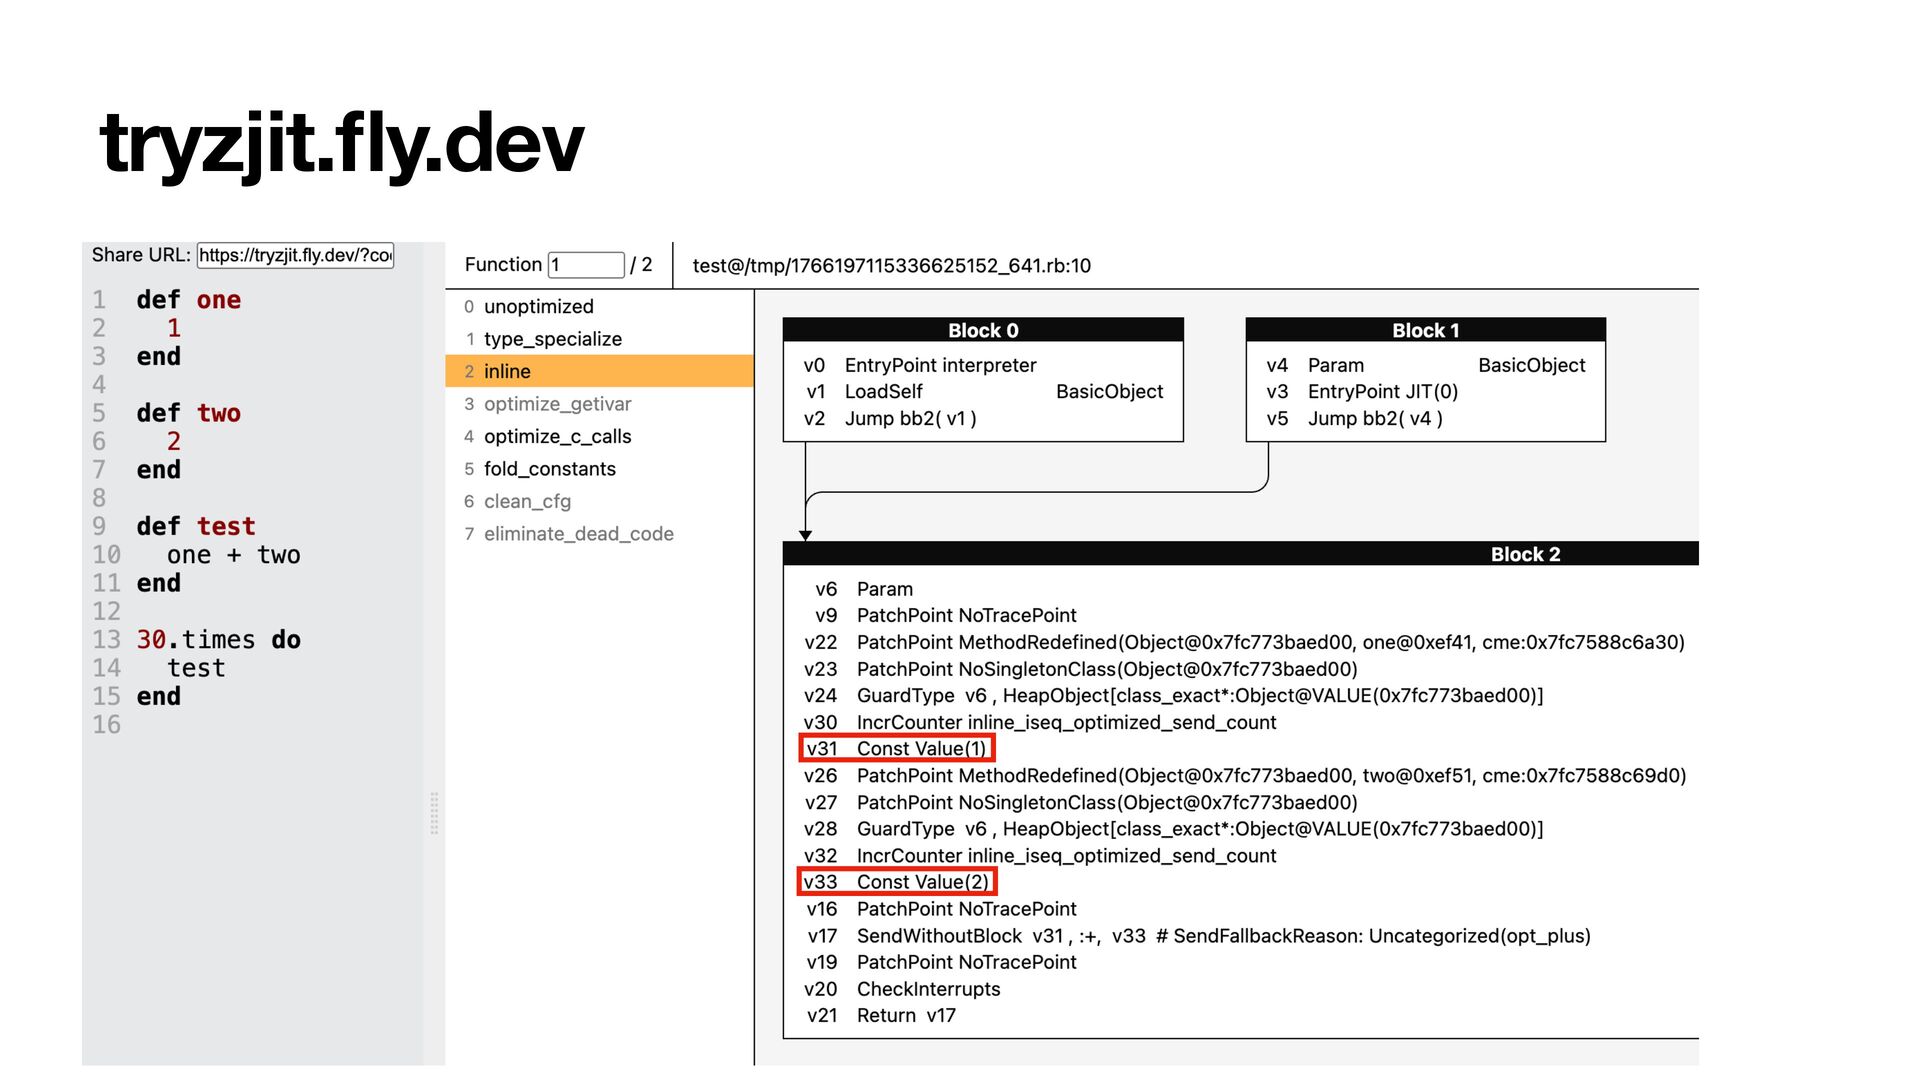
Task: Click the Block 0 header
Action: click(x=982, y=331)
